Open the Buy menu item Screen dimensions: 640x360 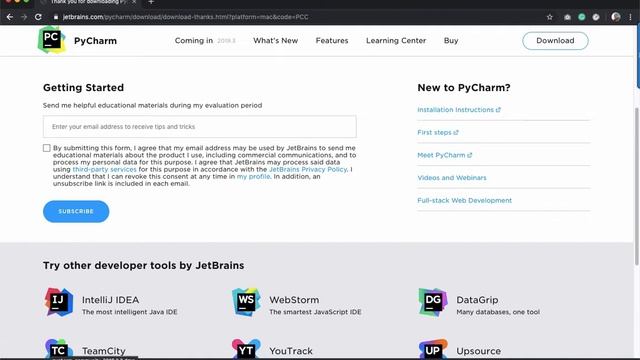(x=451, y=41)
